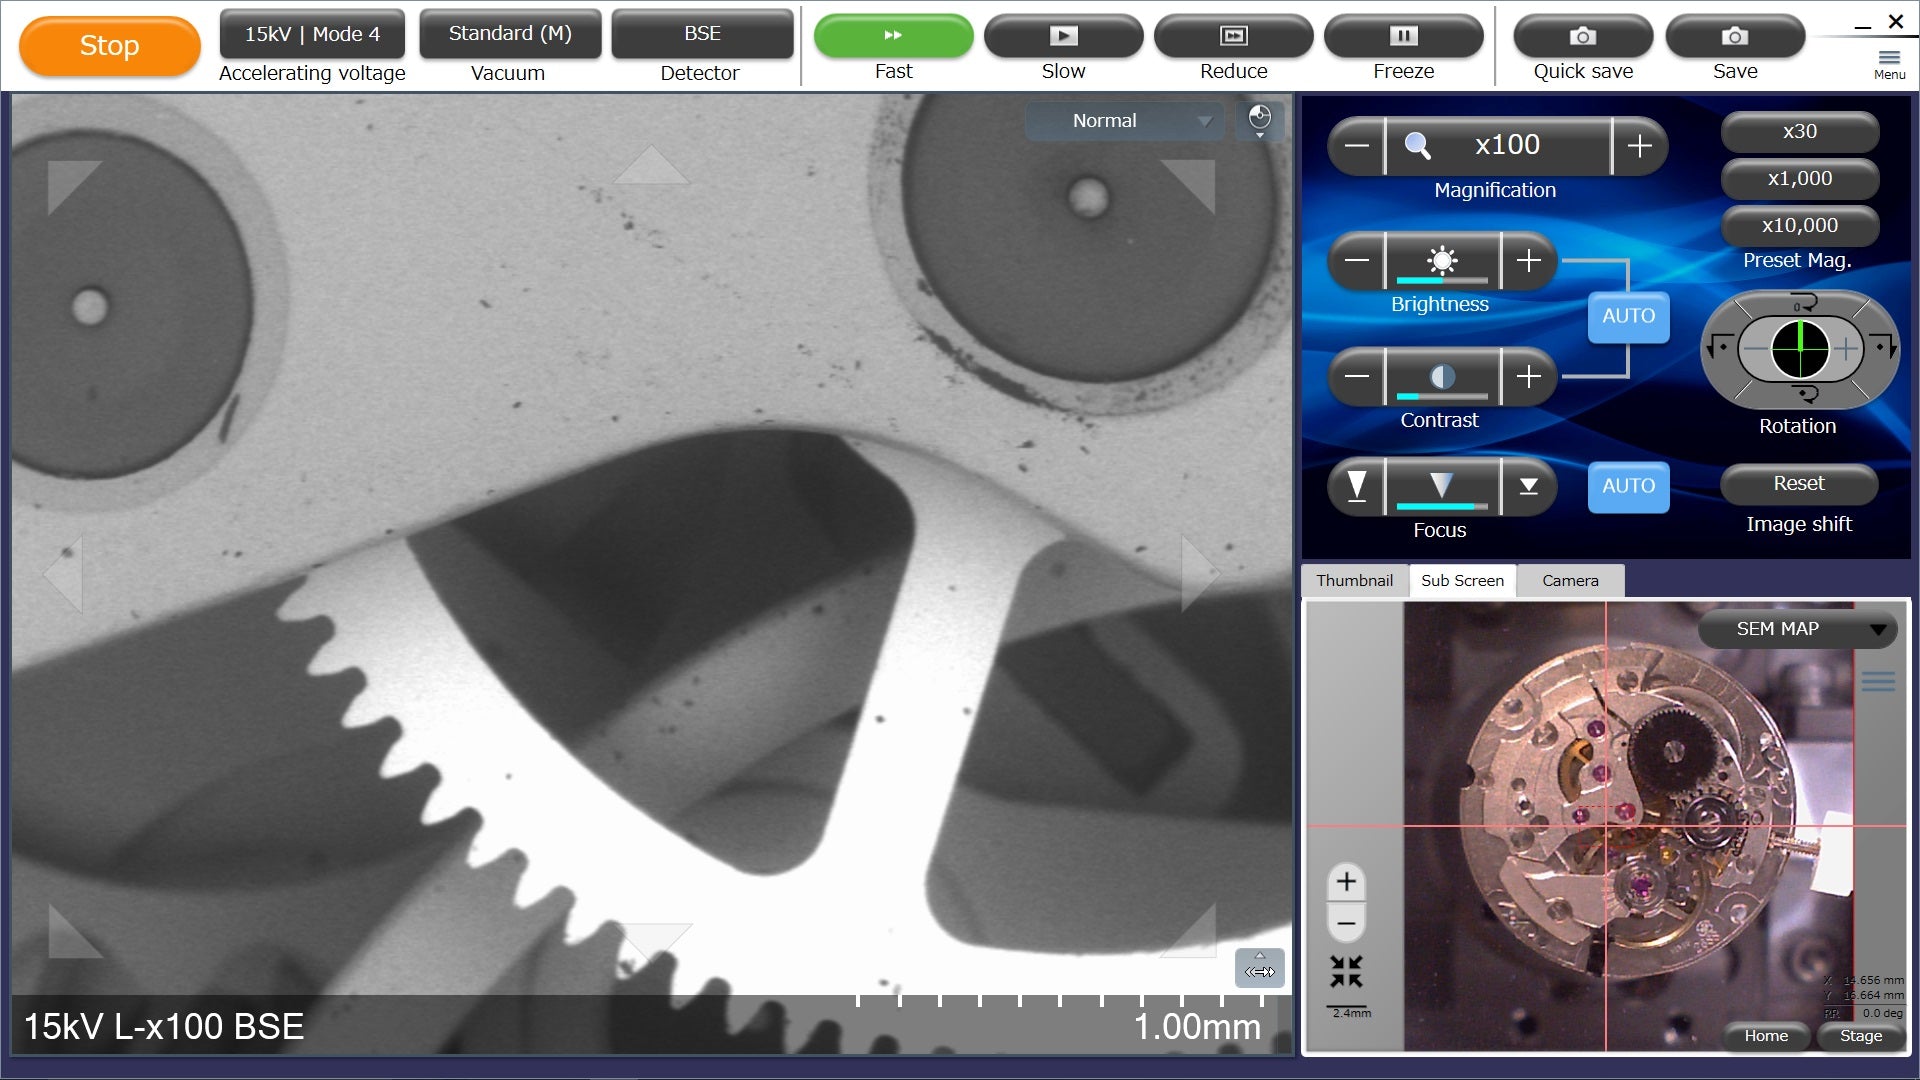Image resolution: width=1920 pixels, height=1080 pixels.
Task: Select the x10,000 preset magnification
Action: pyautogui.click(x=1797, y=226)
